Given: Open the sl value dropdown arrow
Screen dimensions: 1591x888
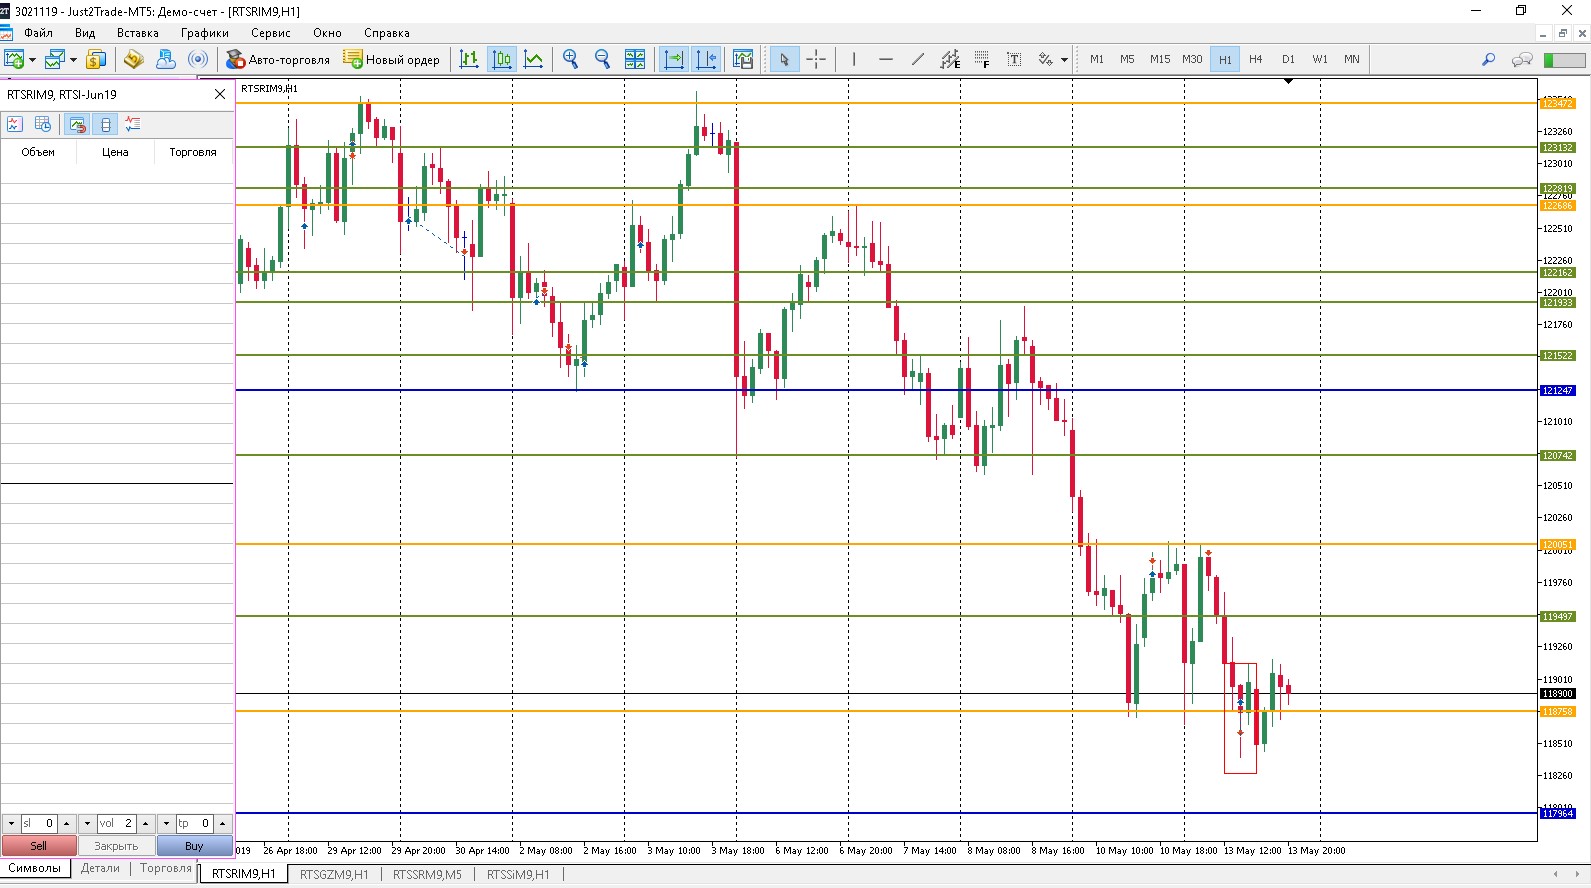Looking at the screenshot, I should pos(11,824).
